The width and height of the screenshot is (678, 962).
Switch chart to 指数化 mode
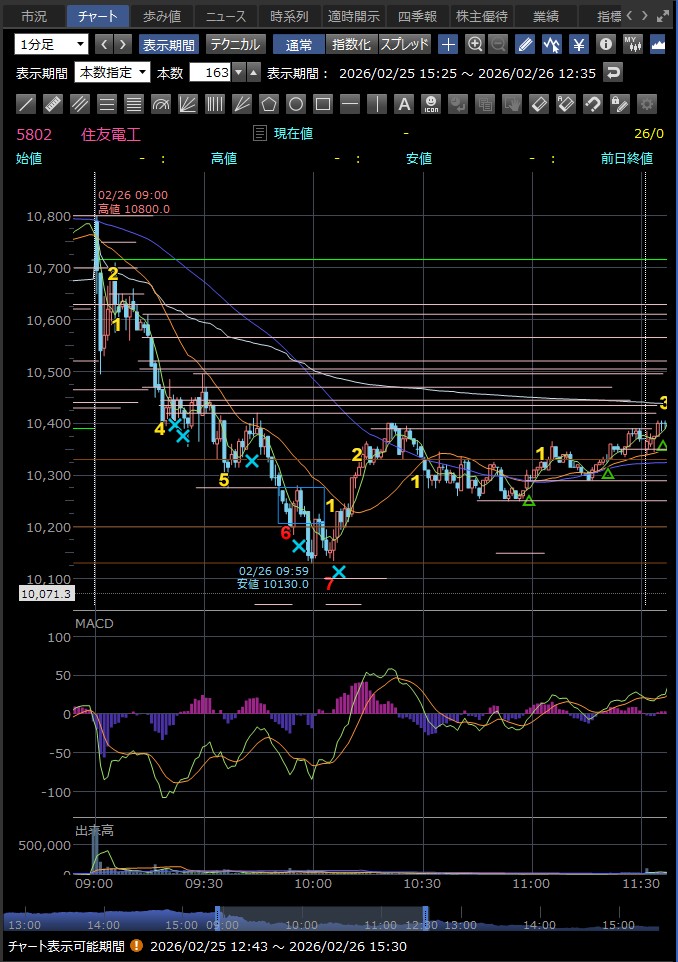(351, 44)
